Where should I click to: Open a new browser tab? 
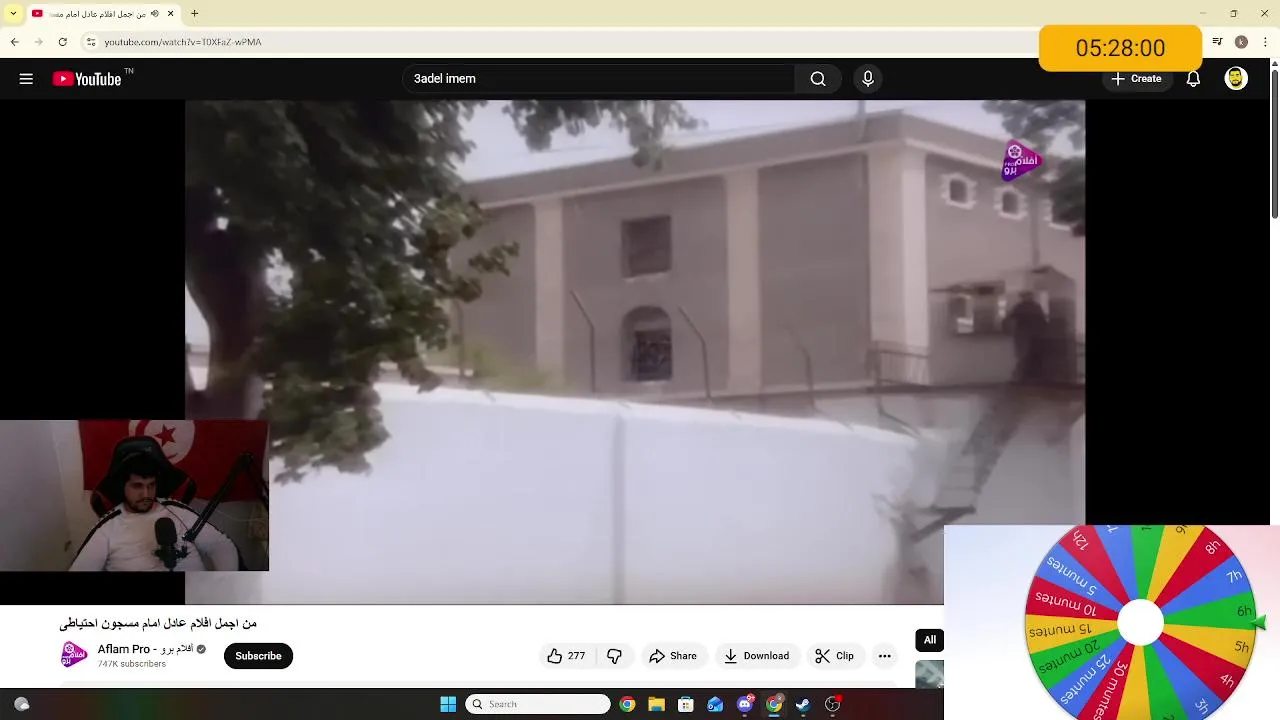pos(194,14)
